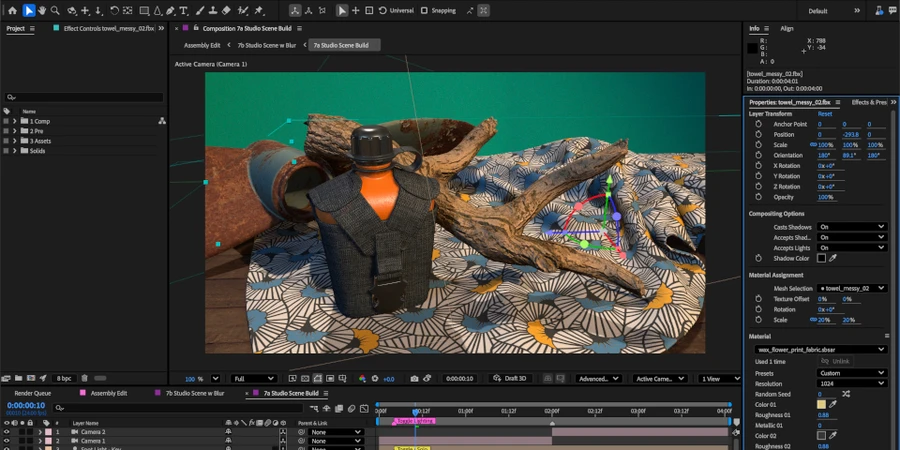The height and width of the screenshot is (450, 900).
Task: Expand the 3 Assets folder
Action: coord(14,141)
